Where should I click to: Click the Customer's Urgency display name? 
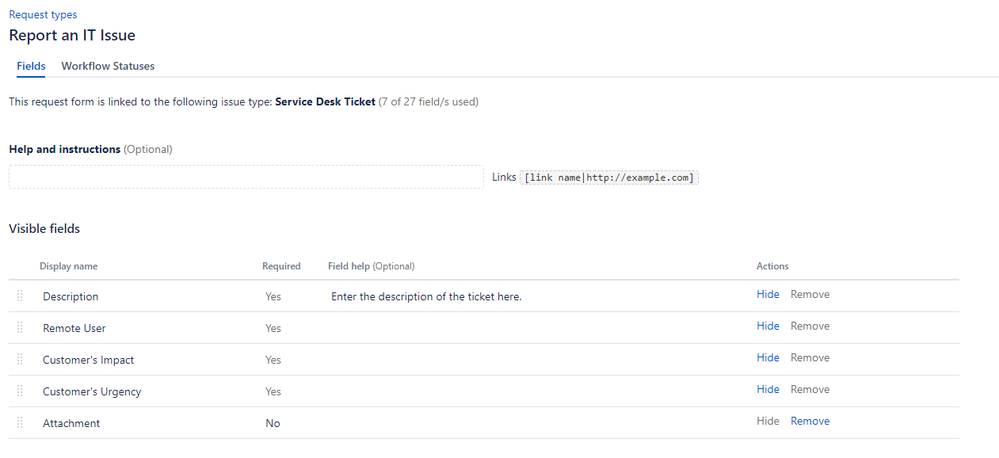tap(92, 392)
